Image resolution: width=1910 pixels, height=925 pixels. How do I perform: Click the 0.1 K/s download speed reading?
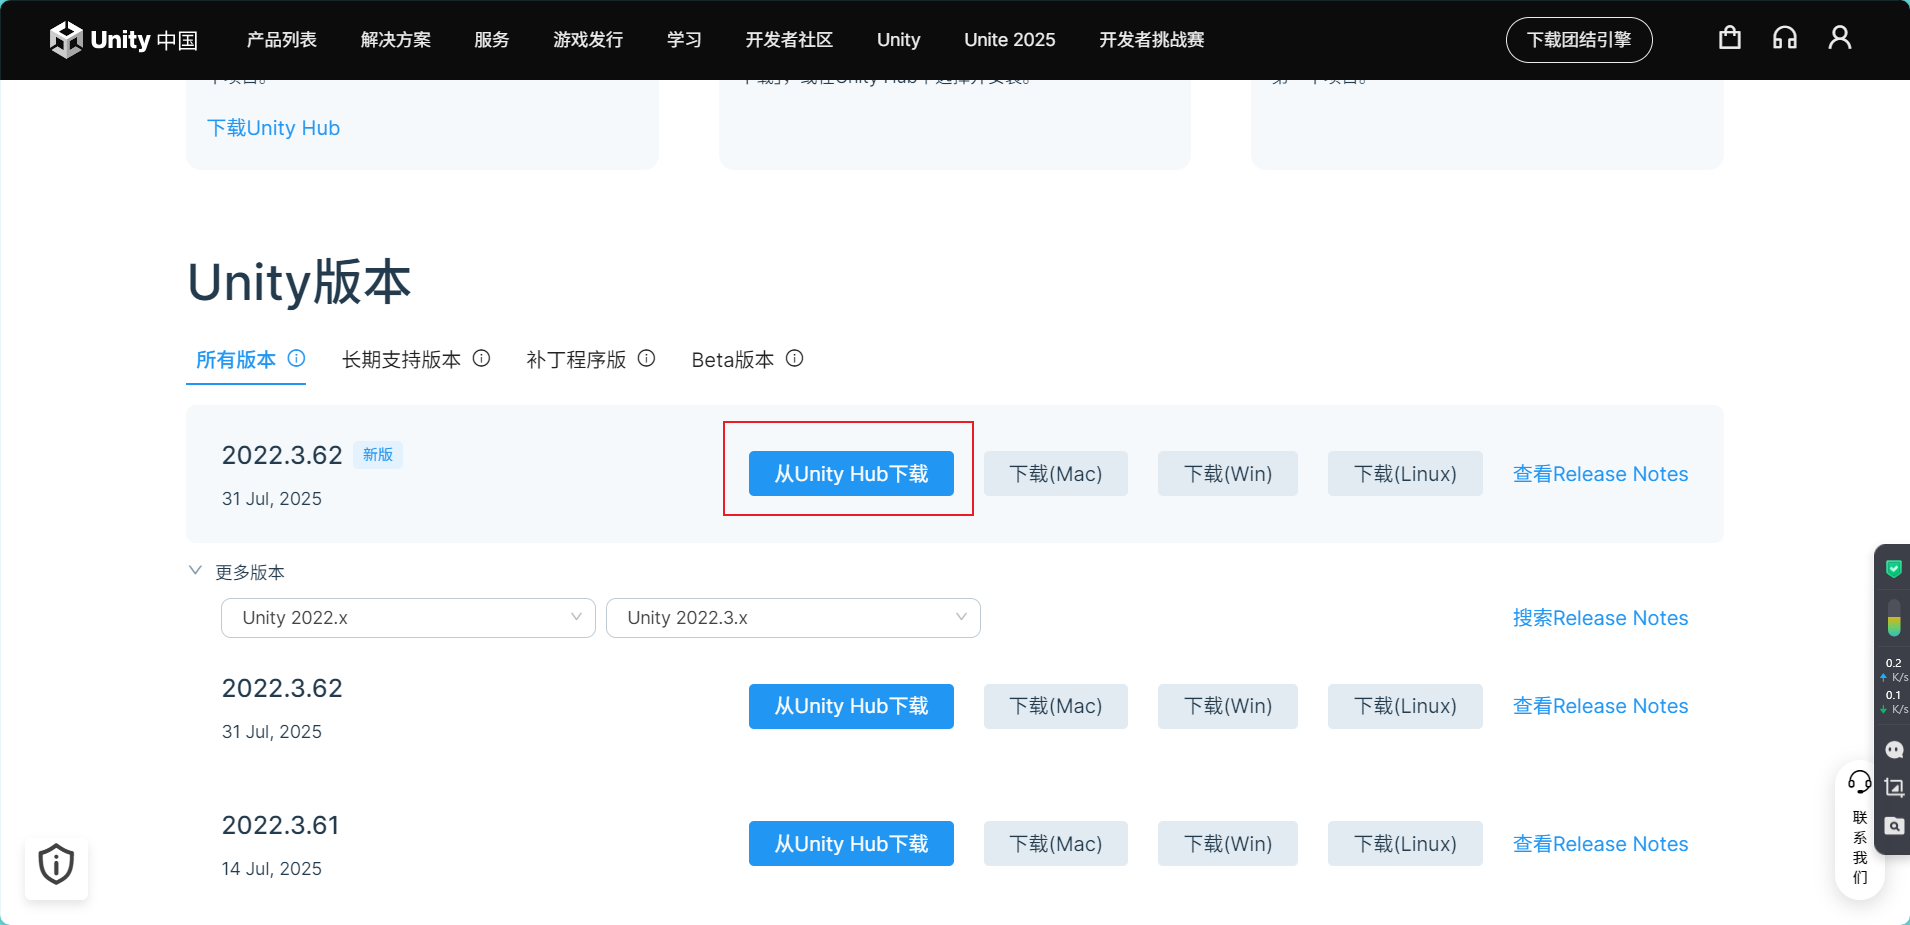pyautogui.click(x=1894, y=702)
